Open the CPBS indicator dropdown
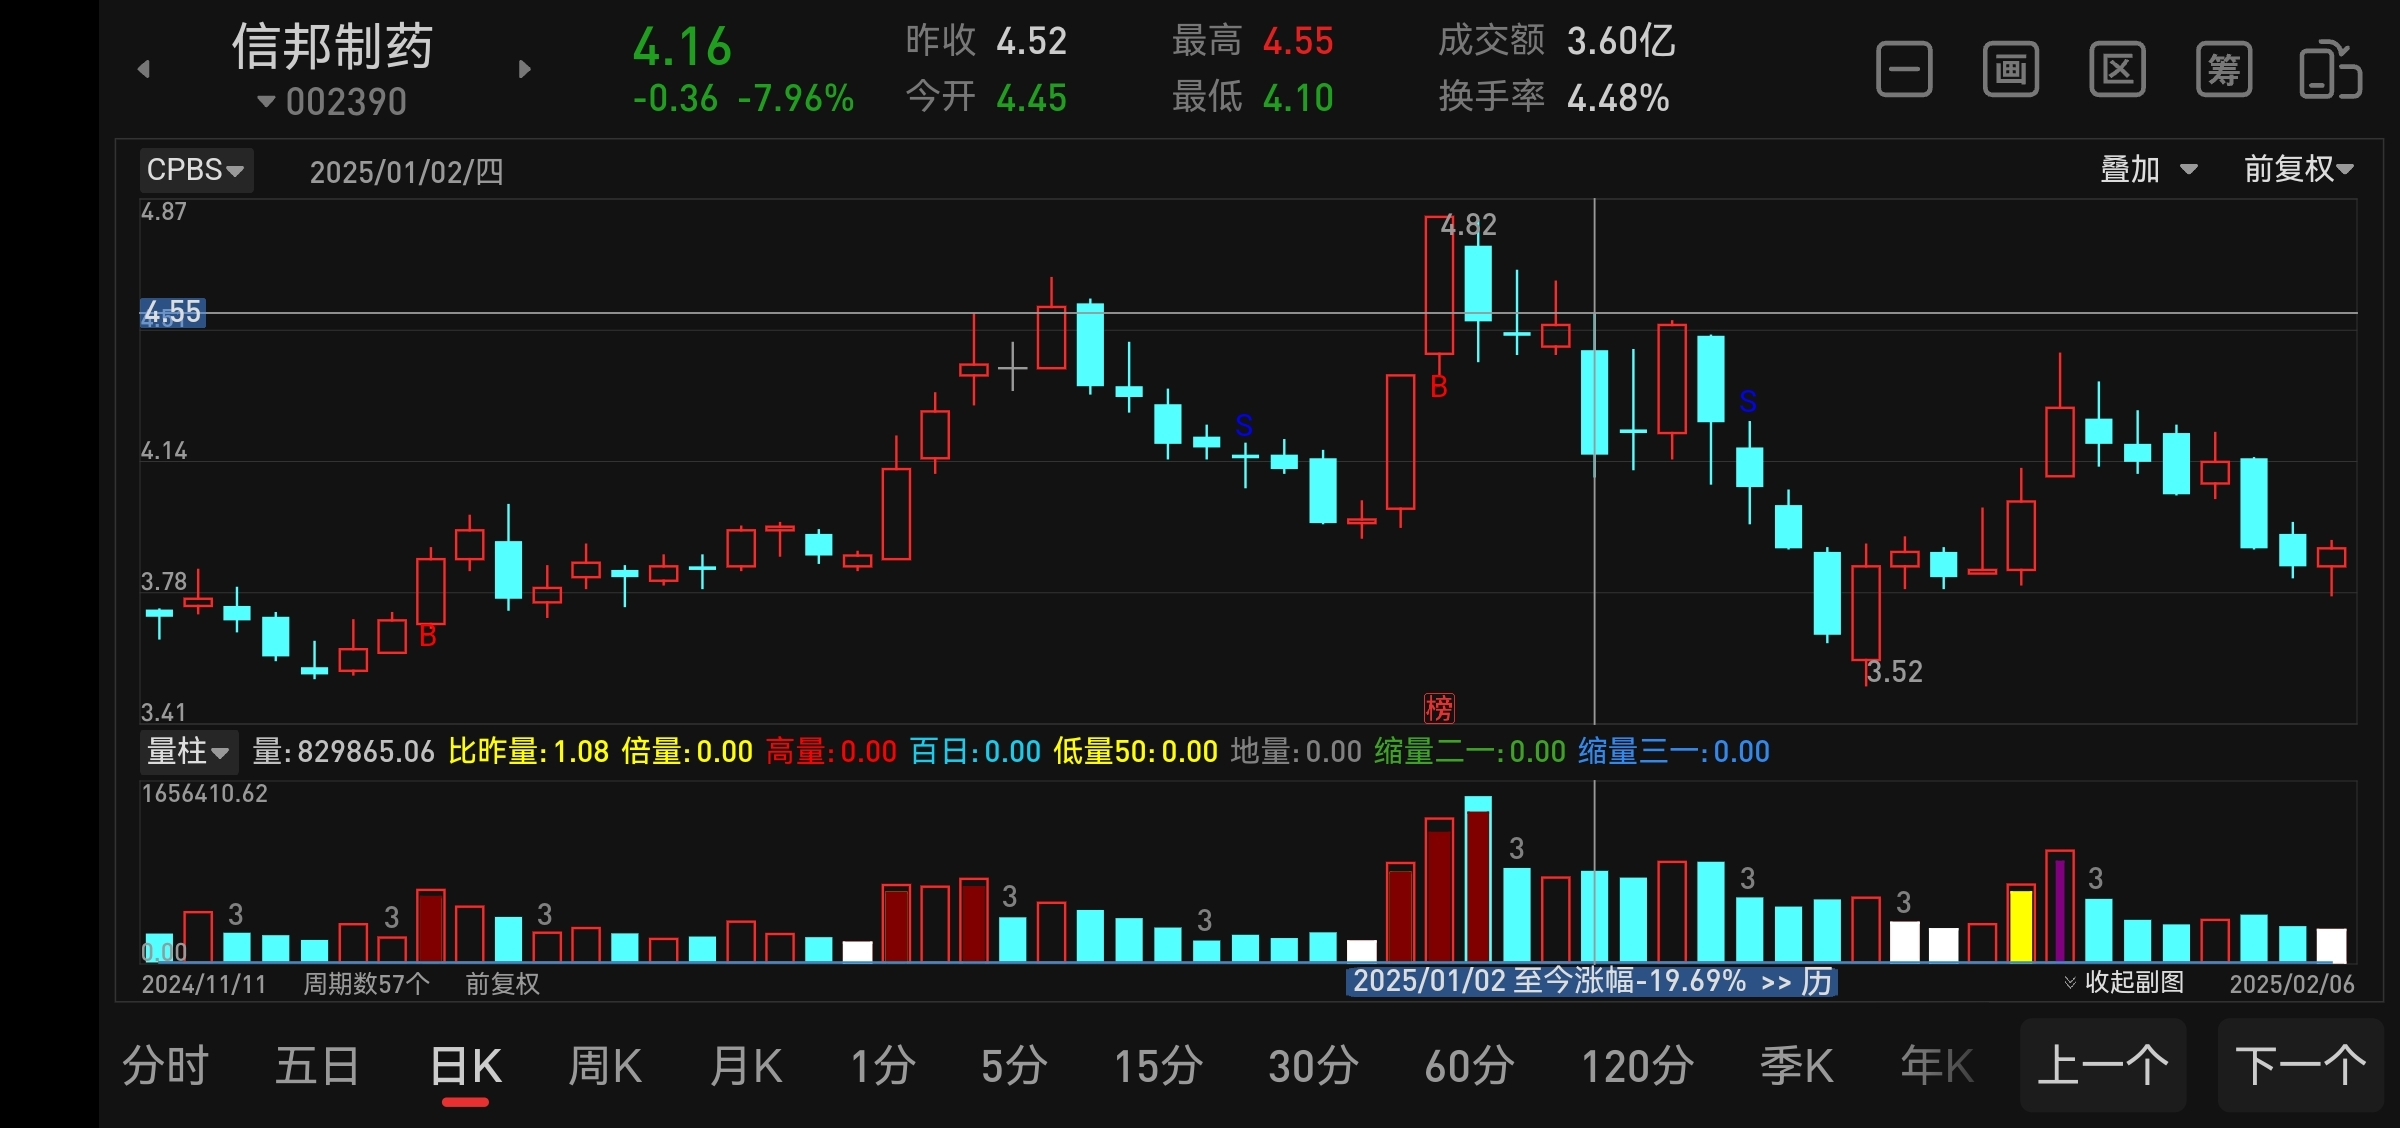The image size is (2400, 1128). [196, 170]
